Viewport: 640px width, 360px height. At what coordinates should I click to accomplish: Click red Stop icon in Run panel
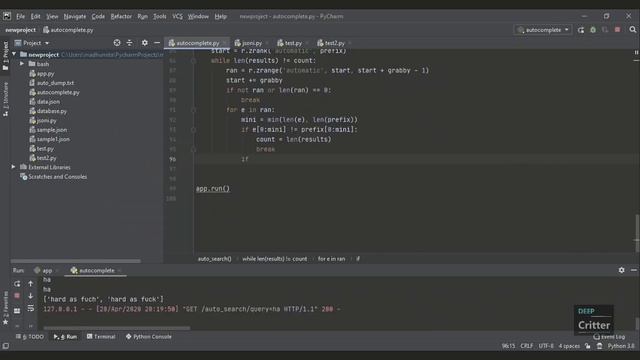click(17, 296)
